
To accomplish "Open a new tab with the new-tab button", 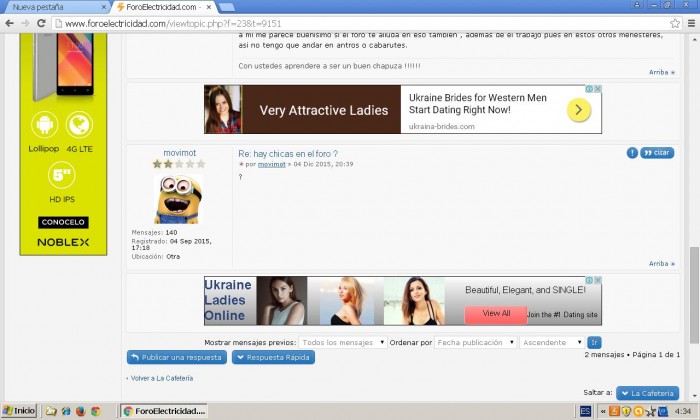I will pos(227,7).
